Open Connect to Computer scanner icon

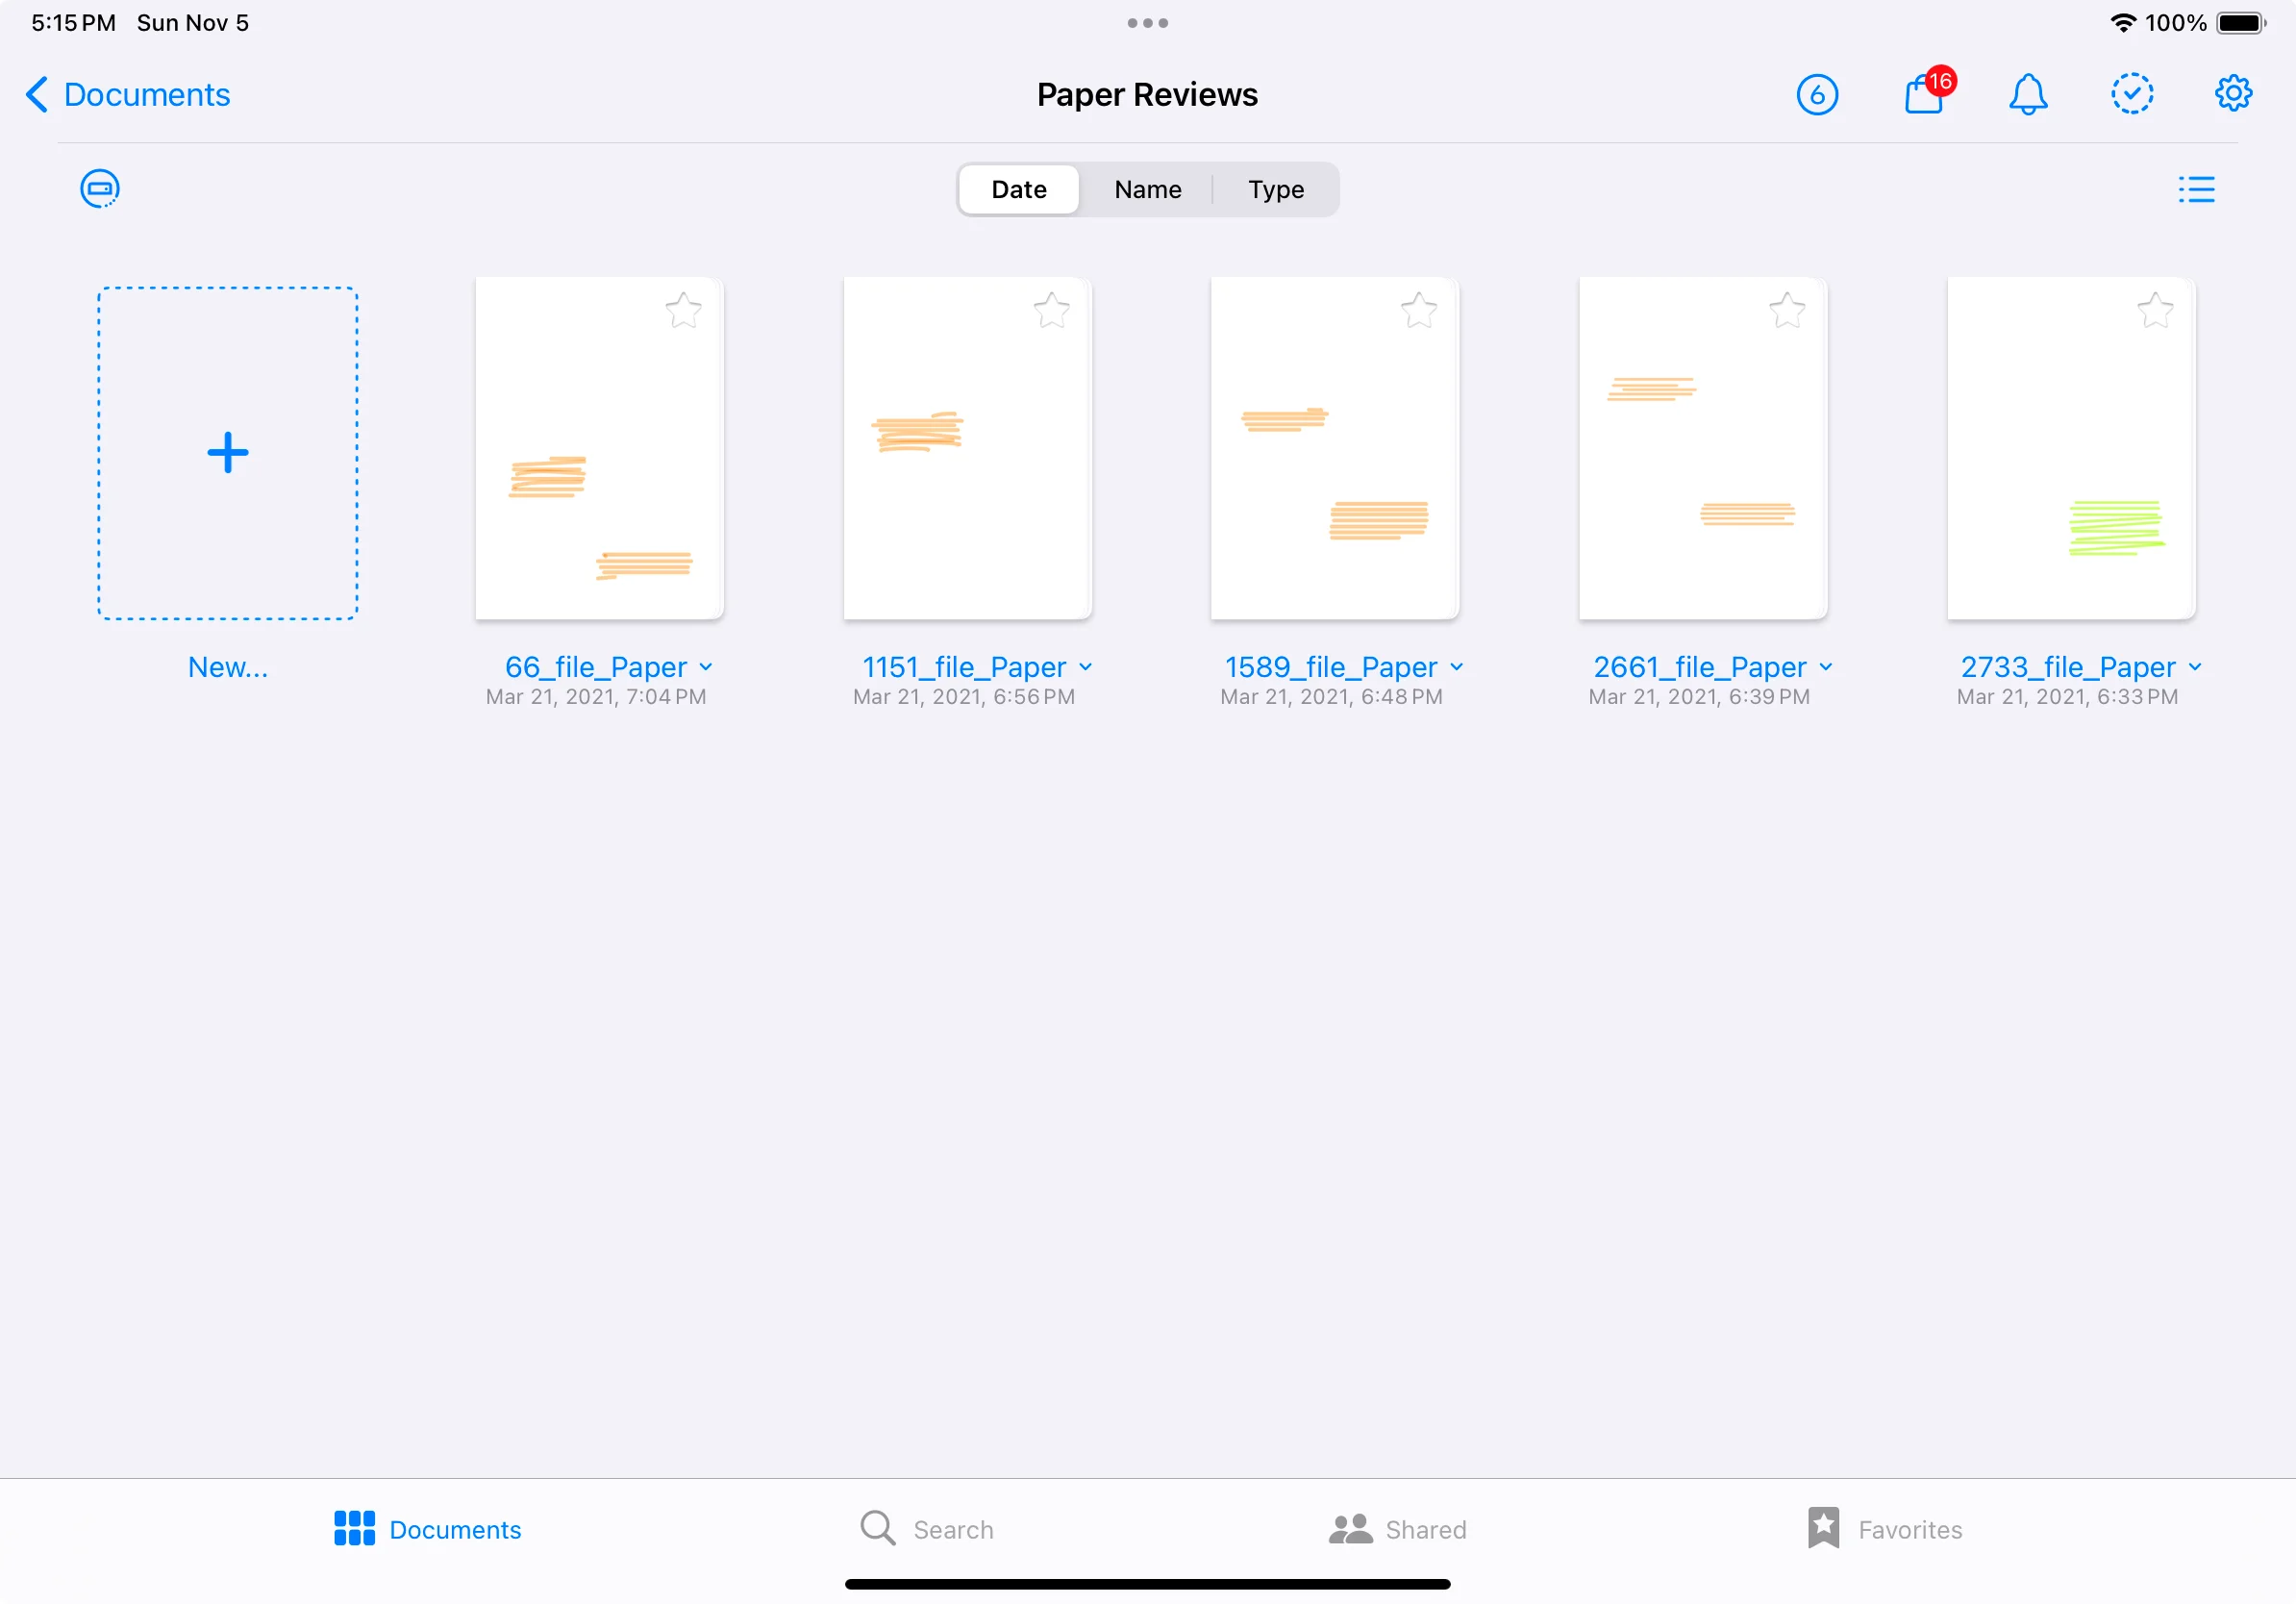tap(99, 188)
